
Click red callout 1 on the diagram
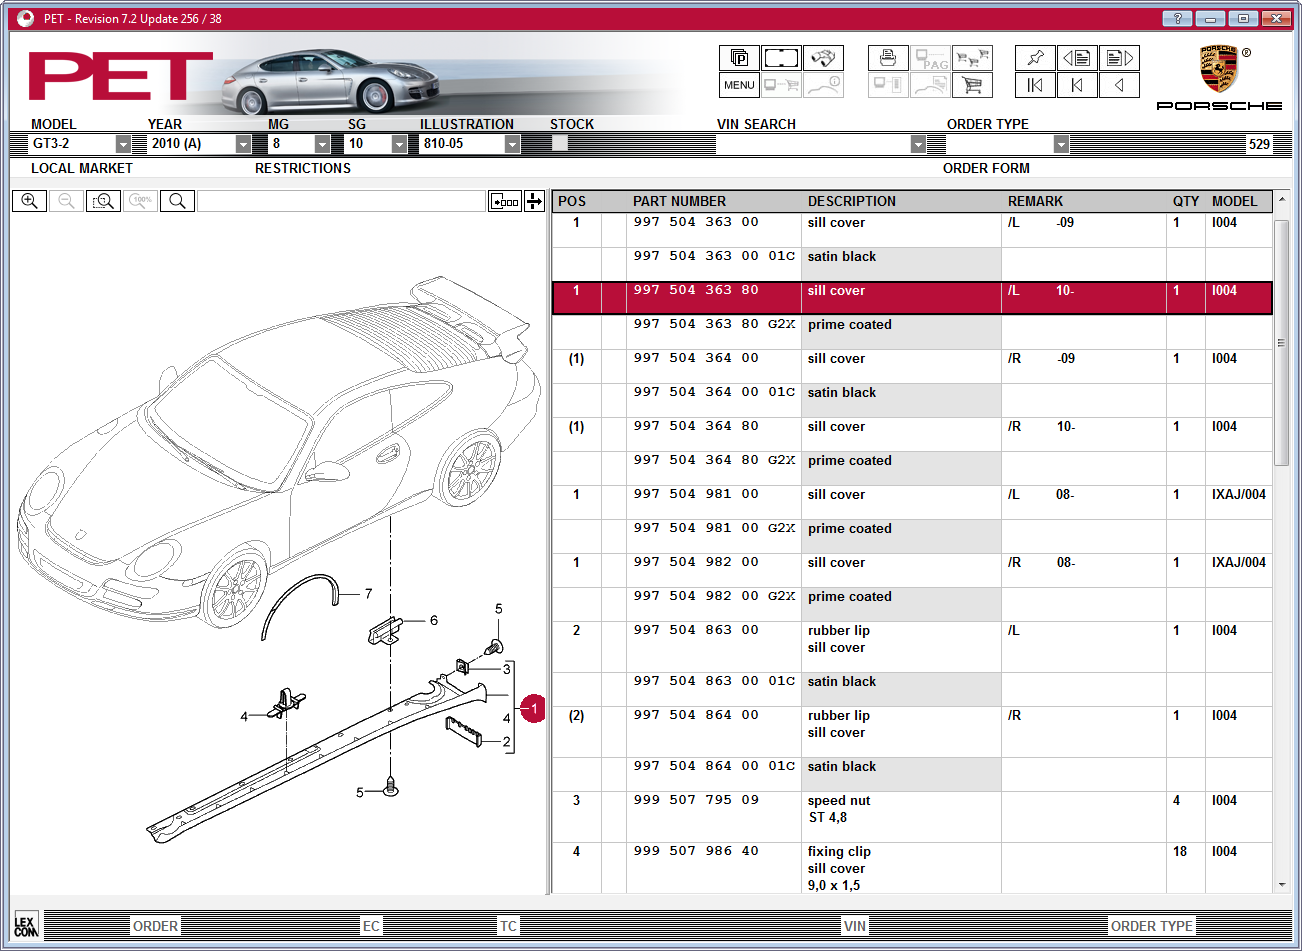[534, 709]
